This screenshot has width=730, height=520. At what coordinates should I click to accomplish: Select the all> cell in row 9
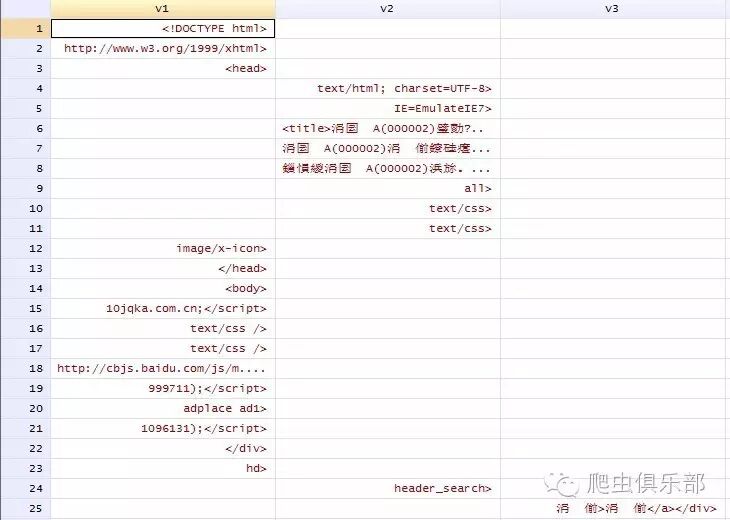[388, 189]
